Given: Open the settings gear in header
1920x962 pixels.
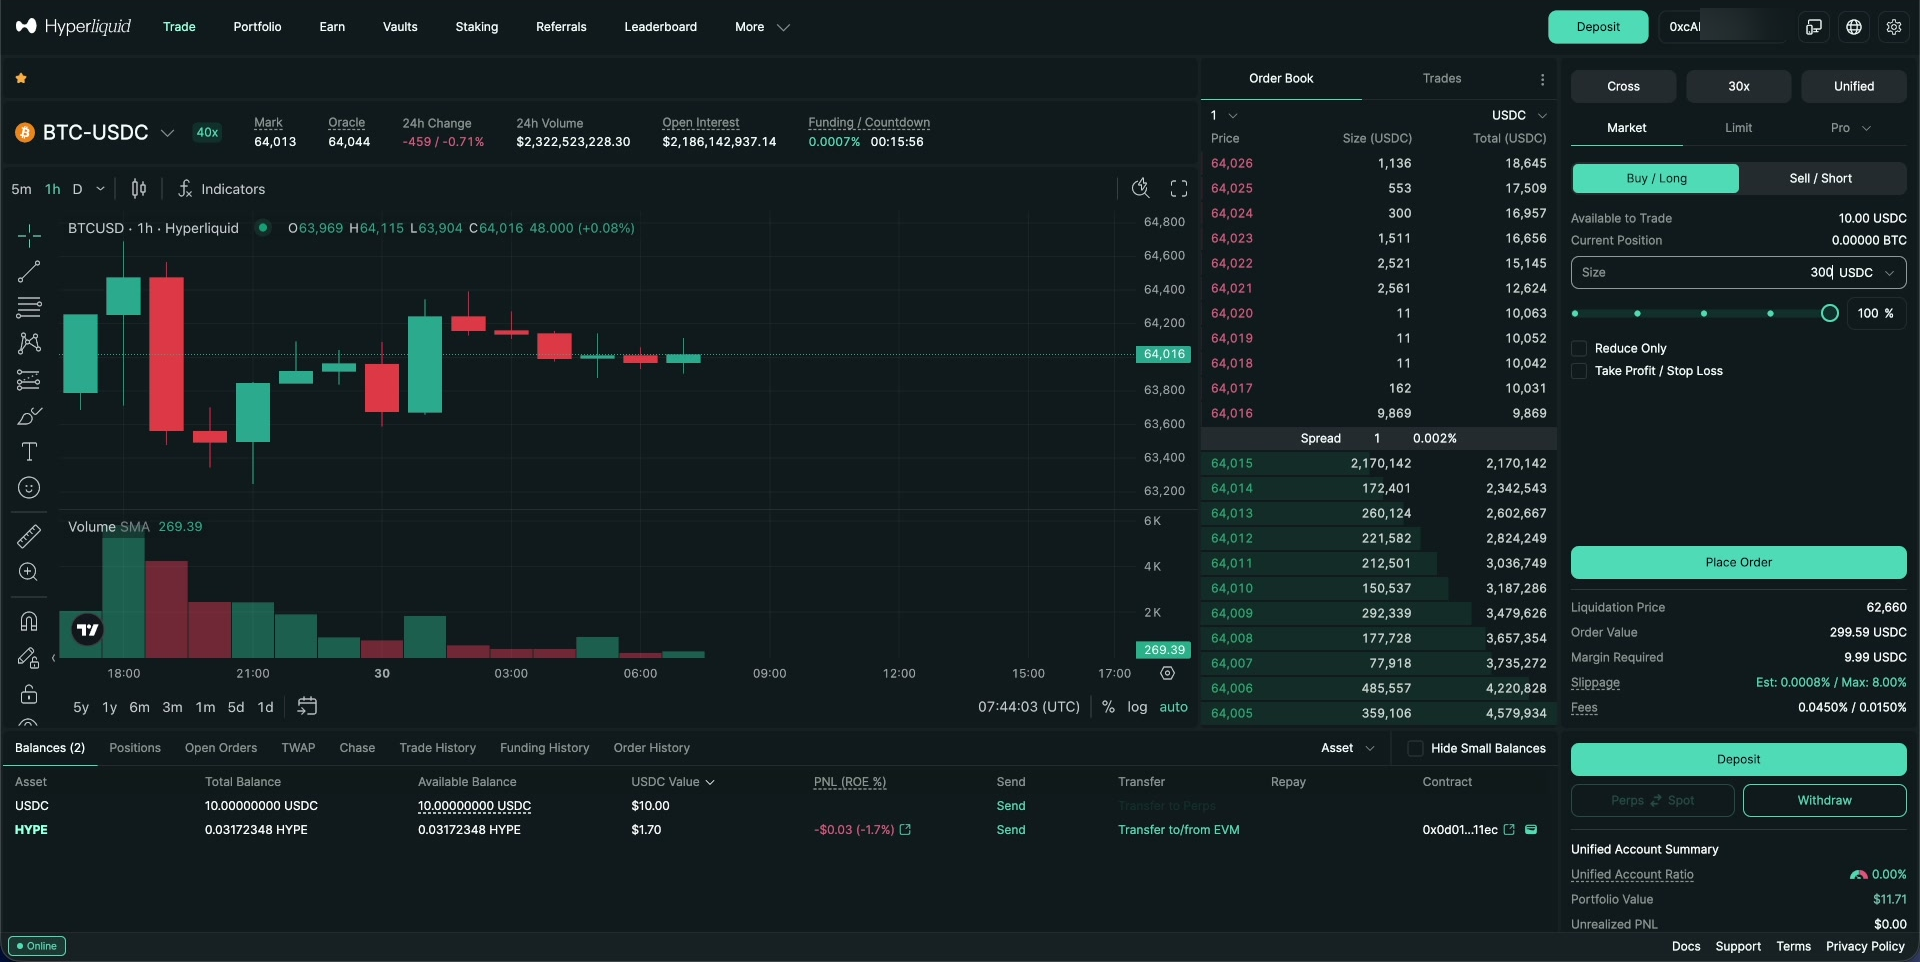Looking at the screenshot, I should tap(1894, 27).
